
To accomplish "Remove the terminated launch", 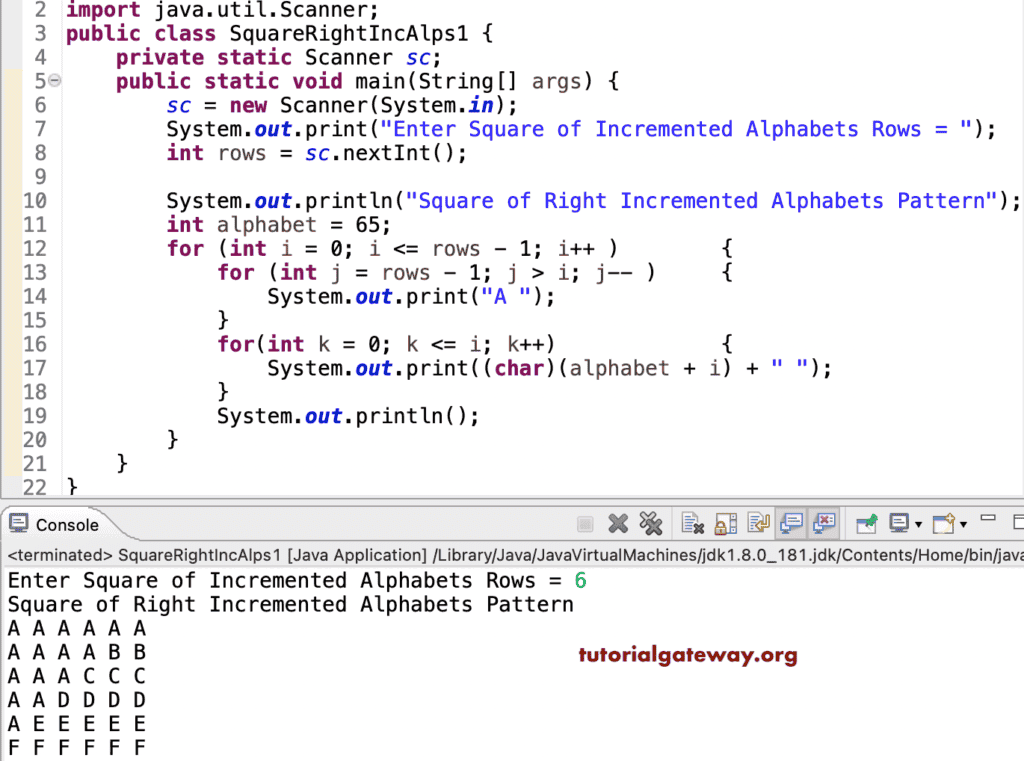I will (x=617, y=523).
